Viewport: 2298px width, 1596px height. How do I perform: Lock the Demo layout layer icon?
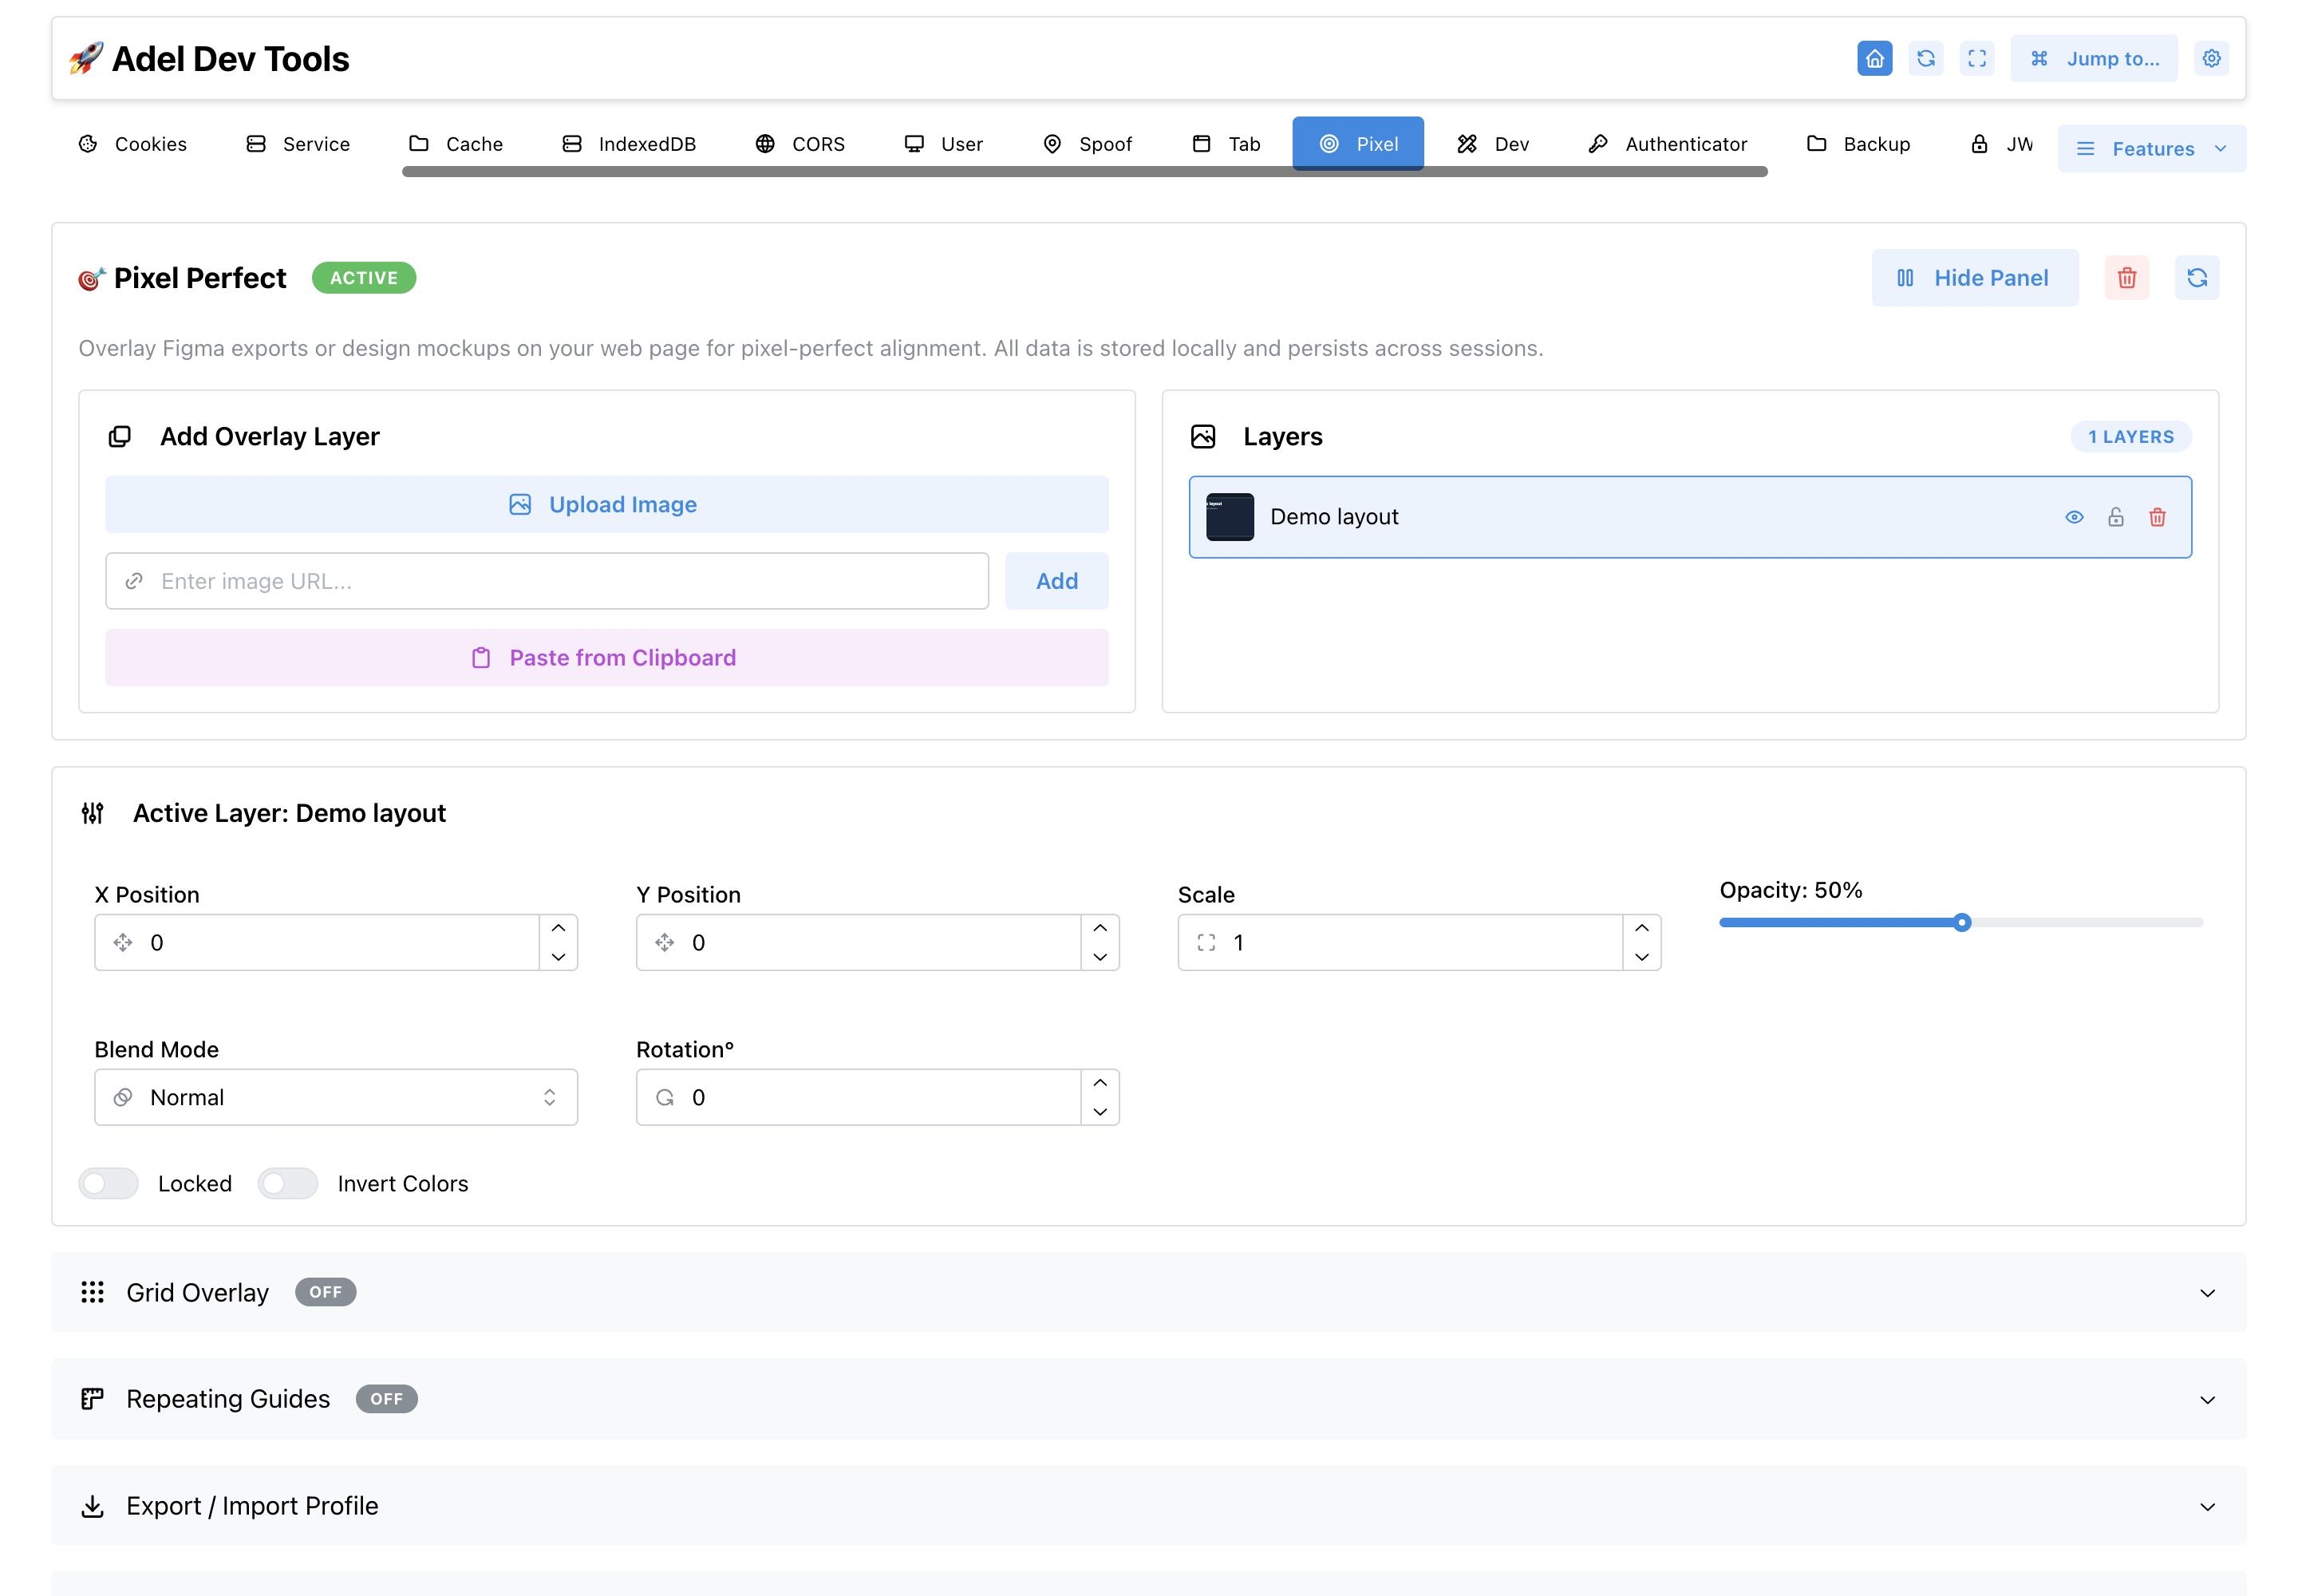2115,517
